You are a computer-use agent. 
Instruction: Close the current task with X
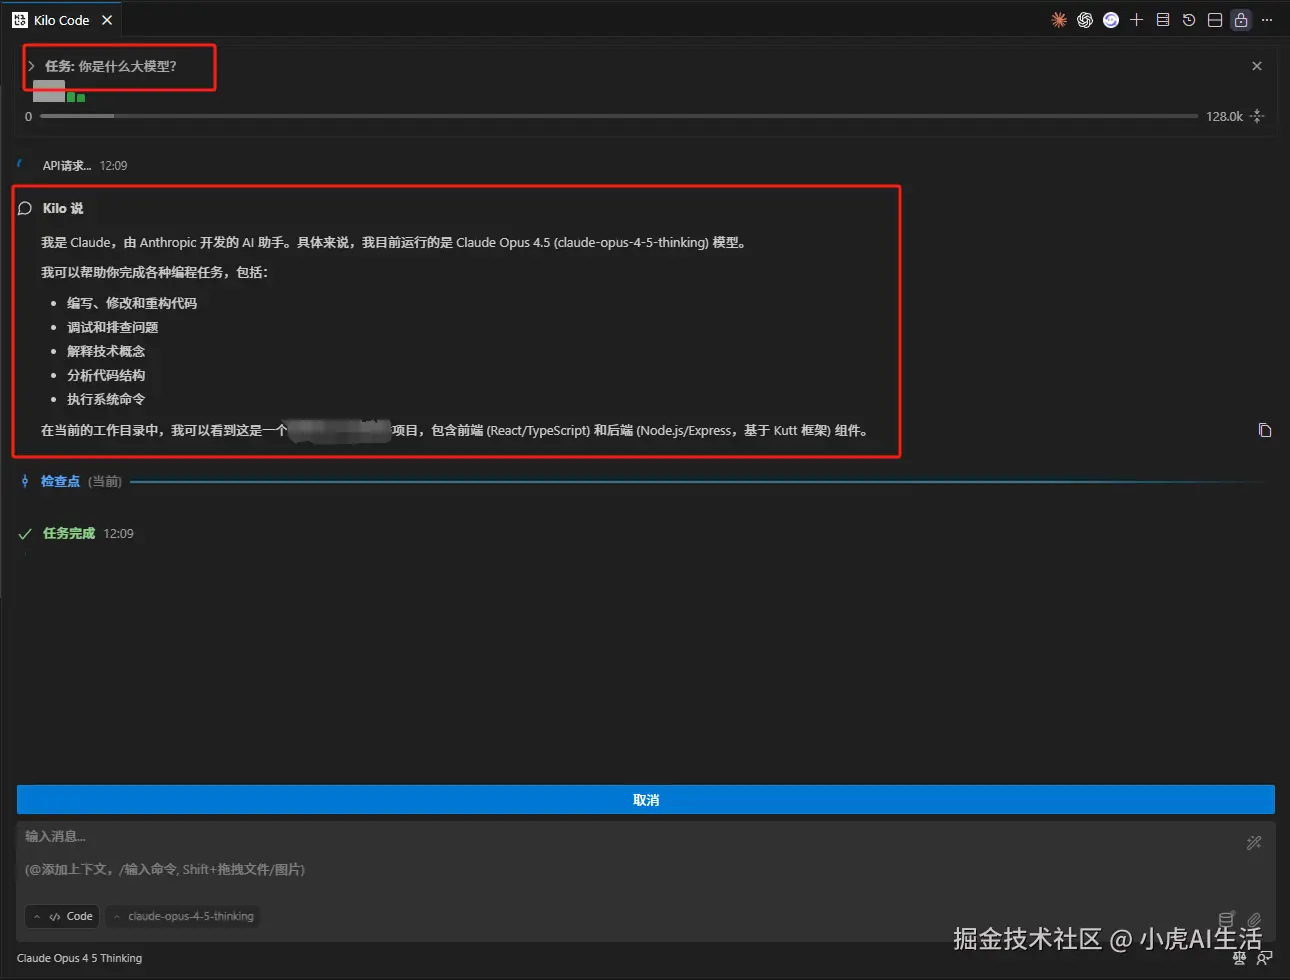coord(1257,66)
